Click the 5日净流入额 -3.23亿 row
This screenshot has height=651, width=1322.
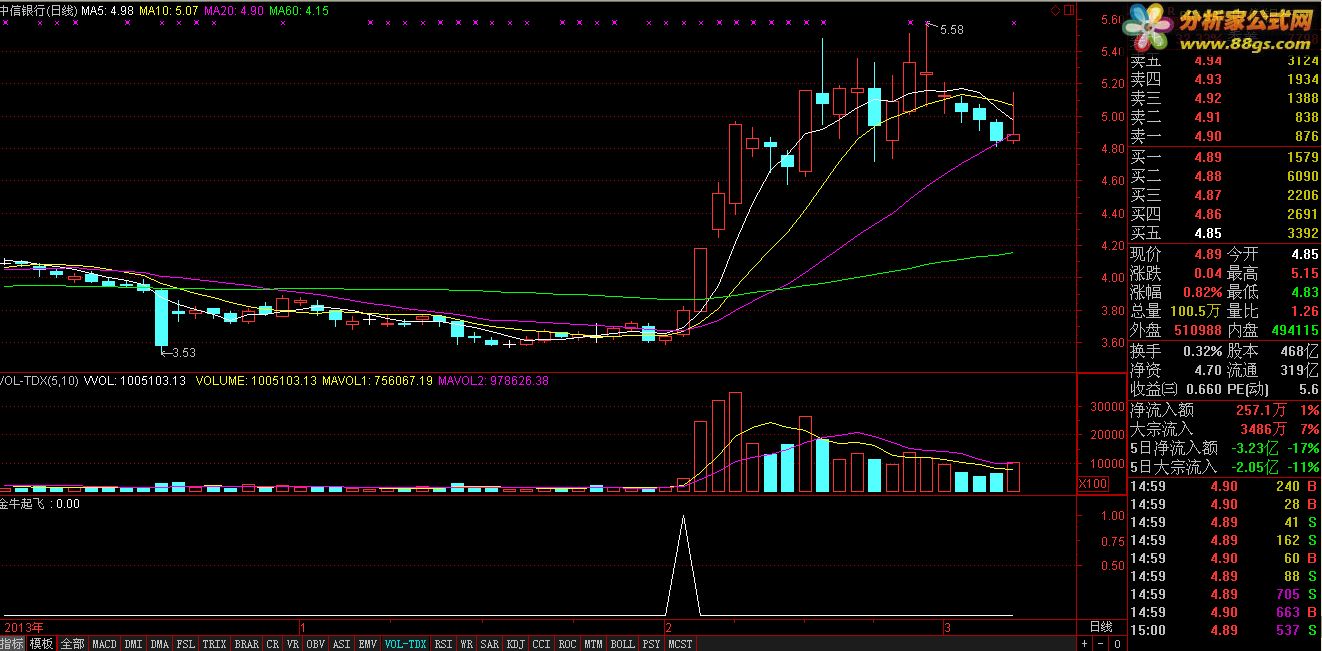coord(1225,448)
